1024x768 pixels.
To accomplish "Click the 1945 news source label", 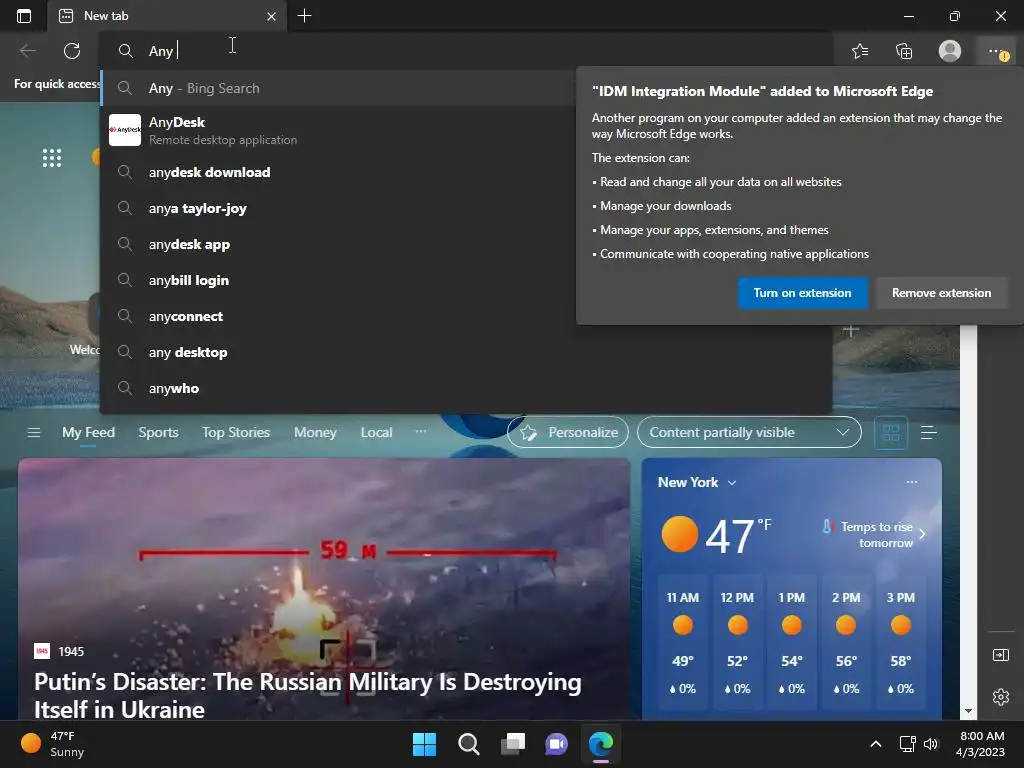I will point(71,652).
